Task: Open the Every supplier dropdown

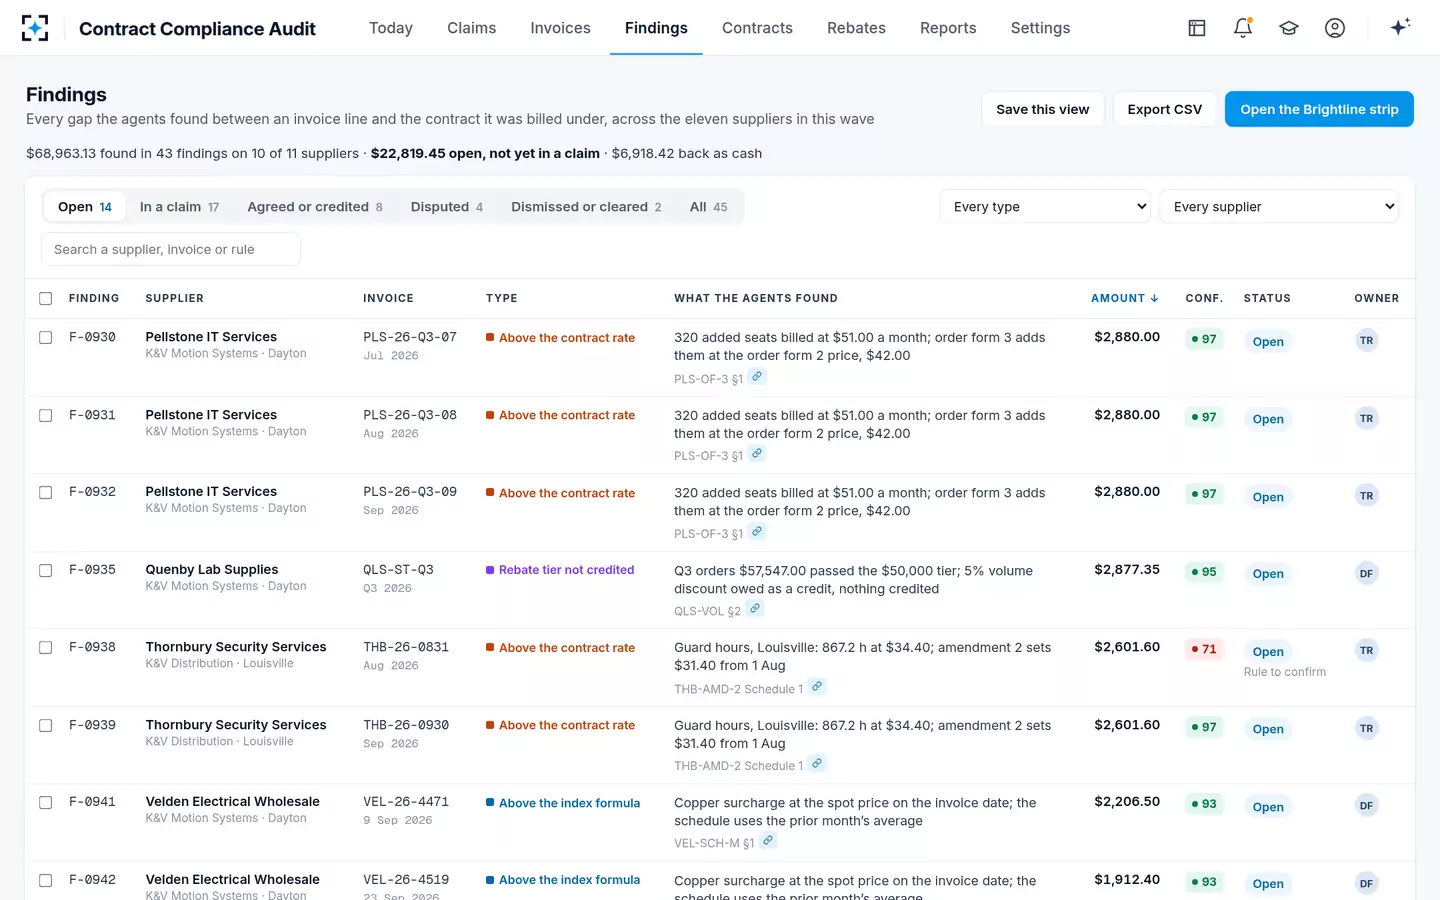Action: click(x=1279, y=207)
